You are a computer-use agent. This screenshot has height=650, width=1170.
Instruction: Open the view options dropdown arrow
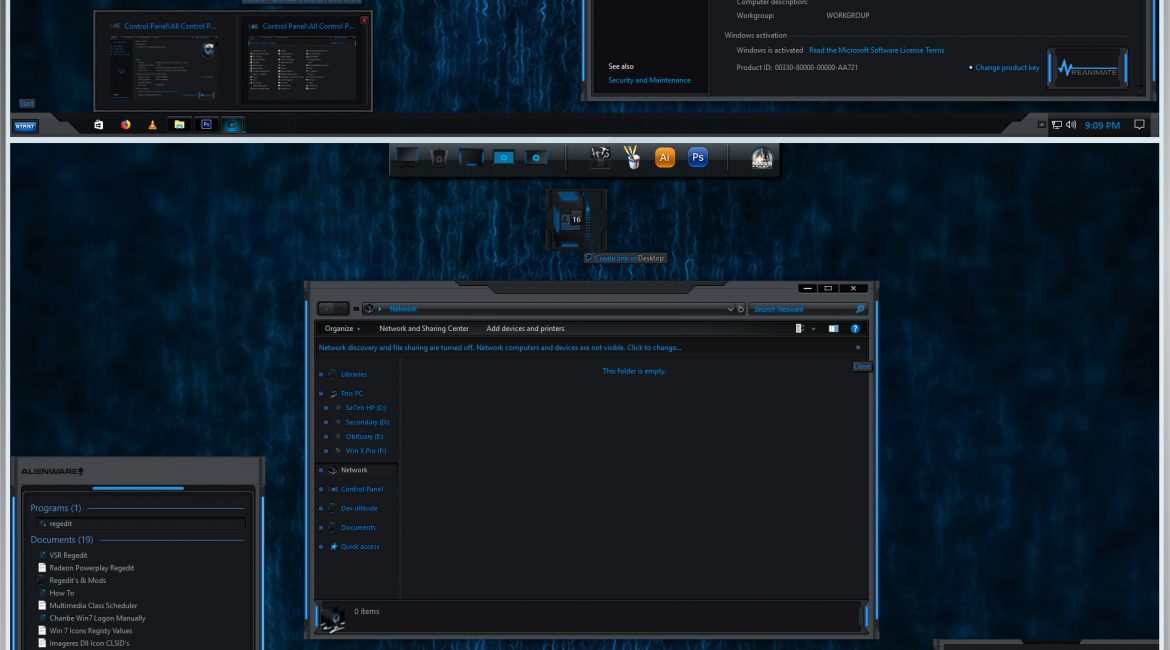coord(813,329)
